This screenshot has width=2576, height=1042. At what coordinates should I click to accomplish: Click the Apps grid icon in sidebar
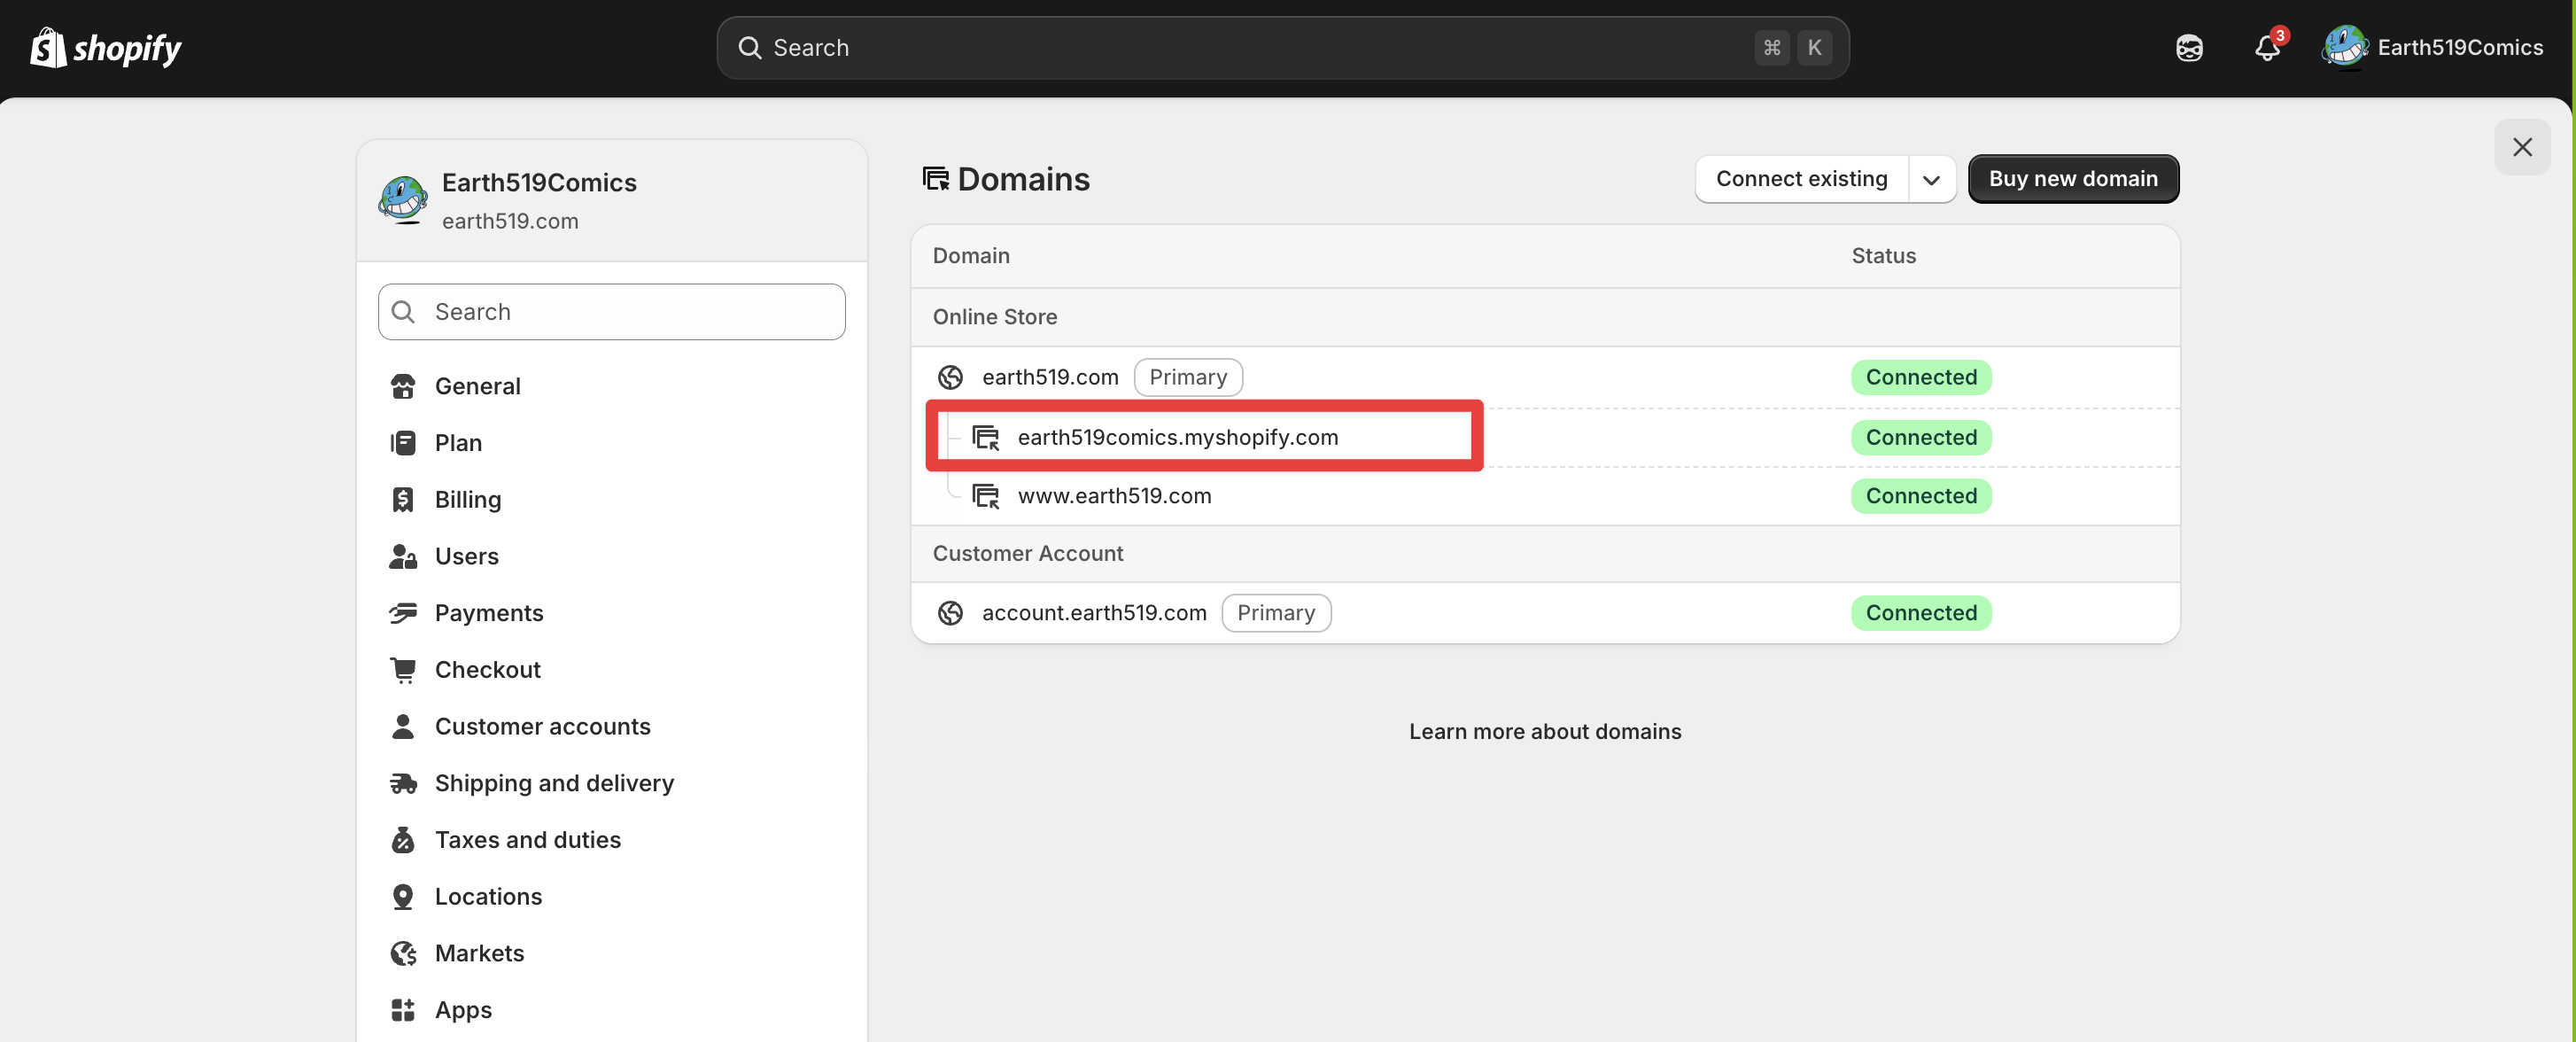403,1009
